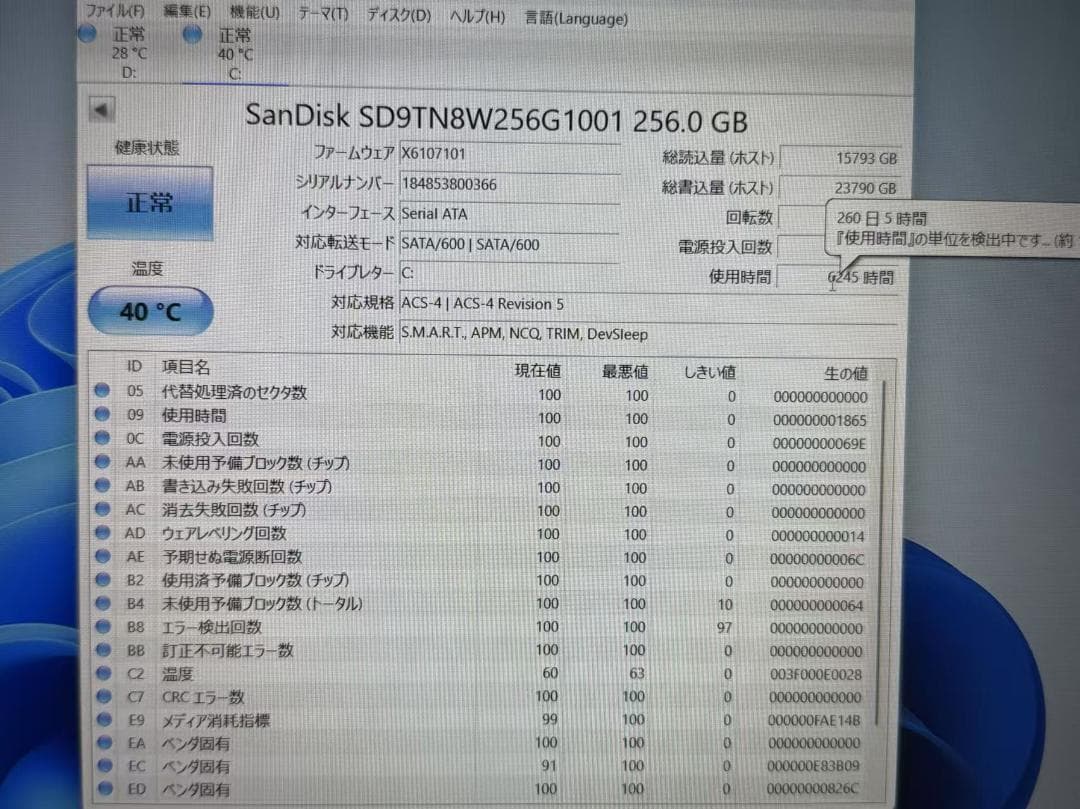Image resolution: width=1080 pixels, height=809 pixels.
Task: Click blue indicator beside 使用時間 attribute
Action: (103, 416)
